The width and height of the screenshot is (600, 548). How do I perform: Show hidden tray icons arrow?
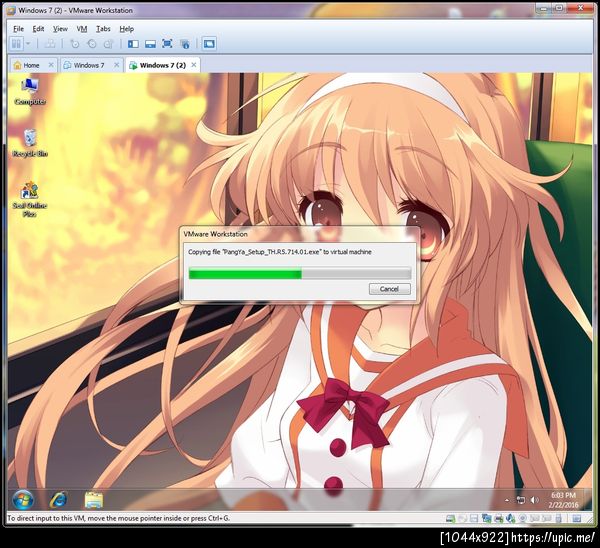coord(507,500)
